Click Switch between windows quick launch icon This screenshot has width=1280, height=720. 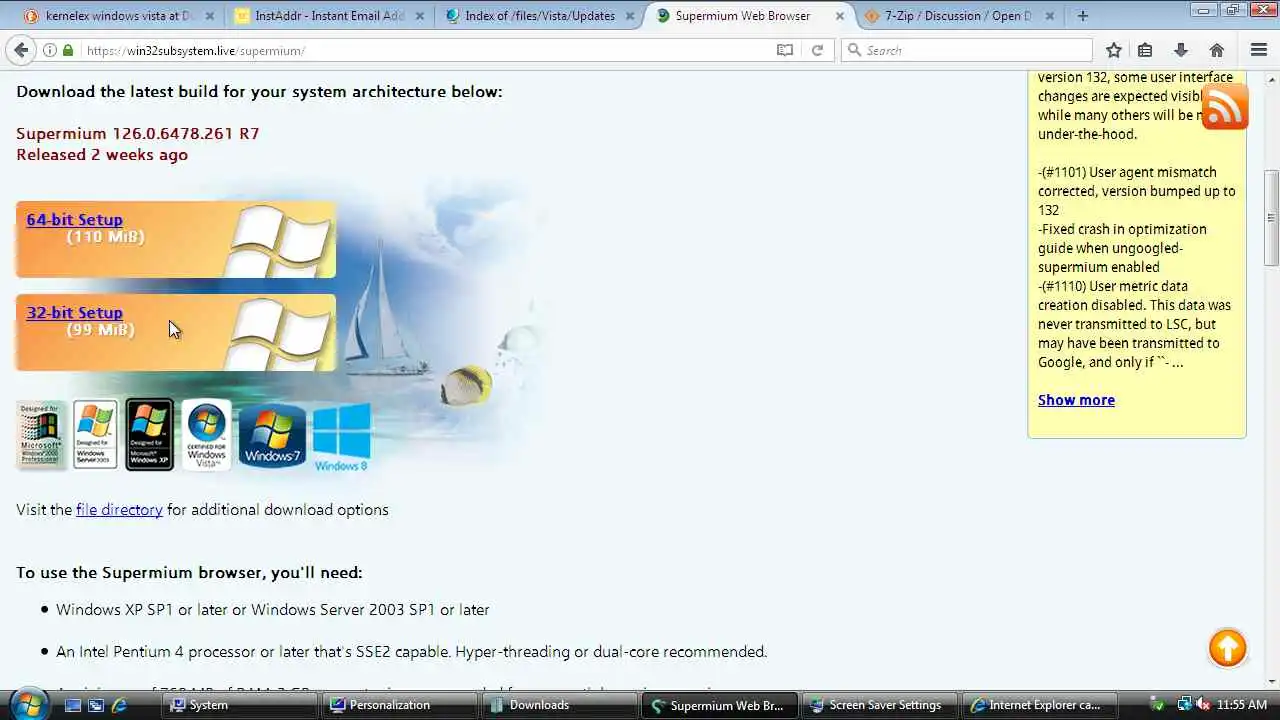pos(96,705)
